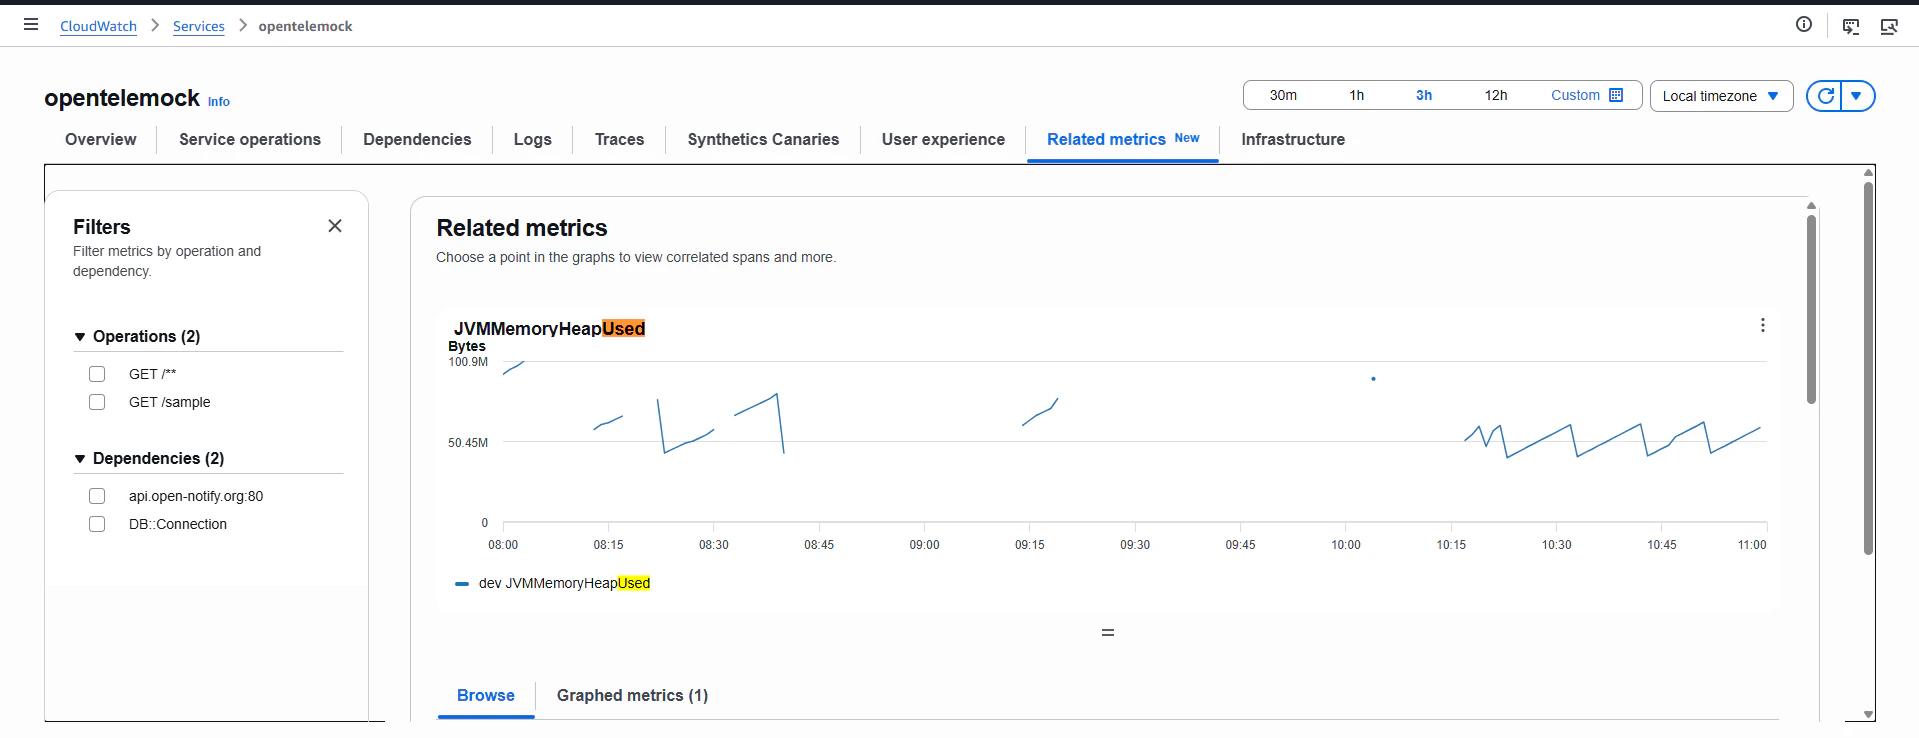Click the info circle icon in the top bar
The image size is (1919, 738).
pyautogui.click(x=1804, y=25)
